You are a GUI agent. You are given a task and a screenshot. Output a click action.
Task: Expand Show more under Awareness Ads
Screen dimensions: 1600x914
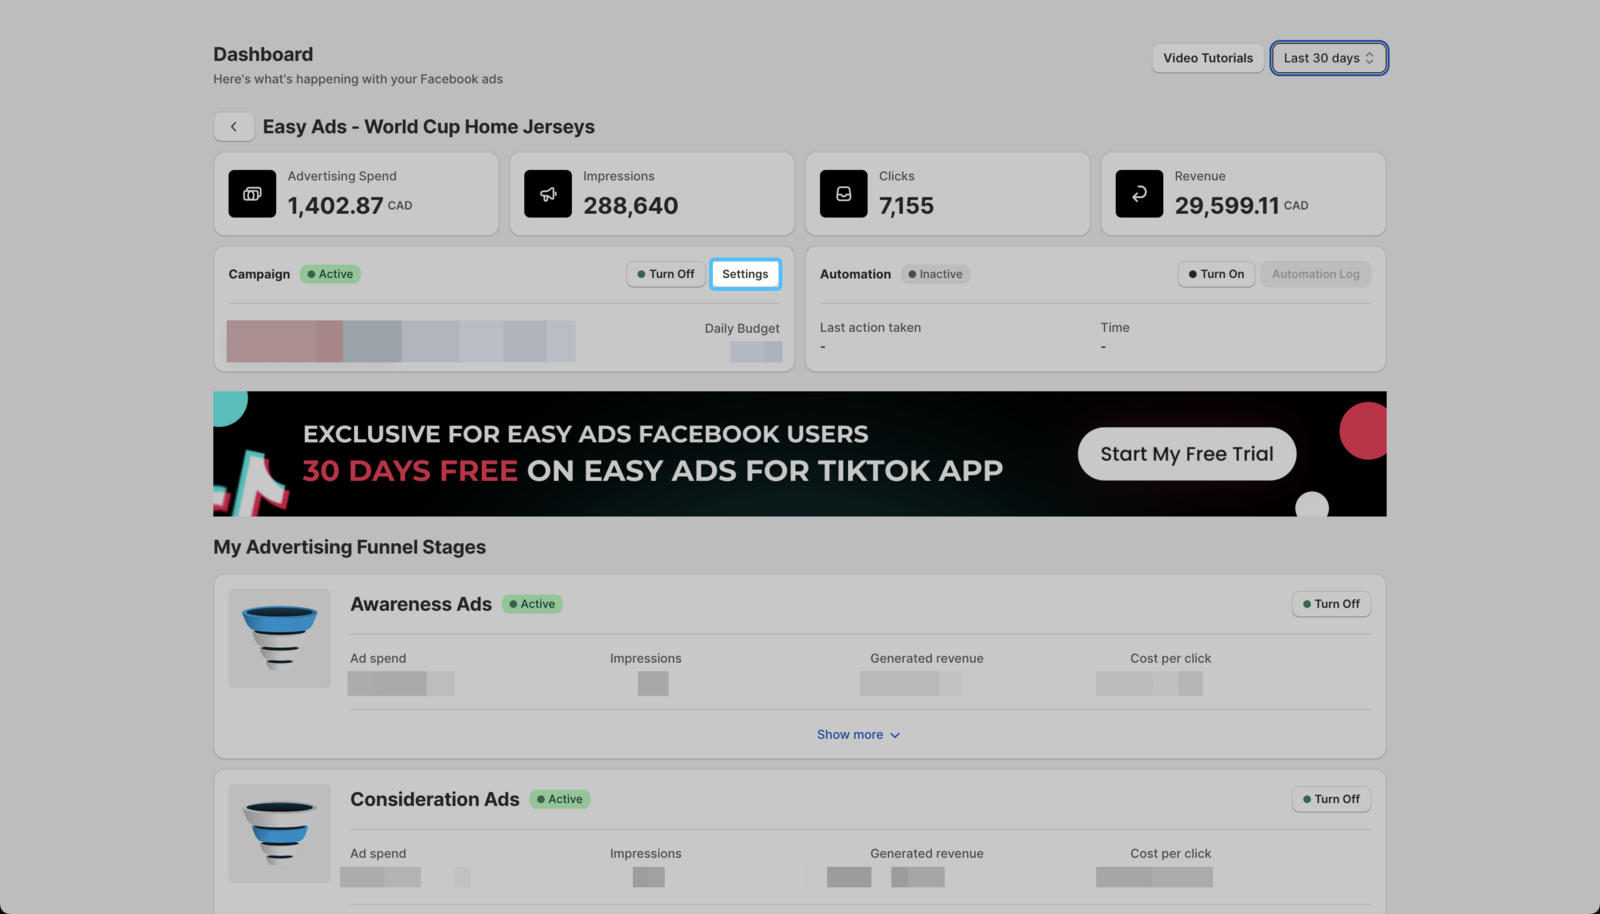click(x=858, y=735)
